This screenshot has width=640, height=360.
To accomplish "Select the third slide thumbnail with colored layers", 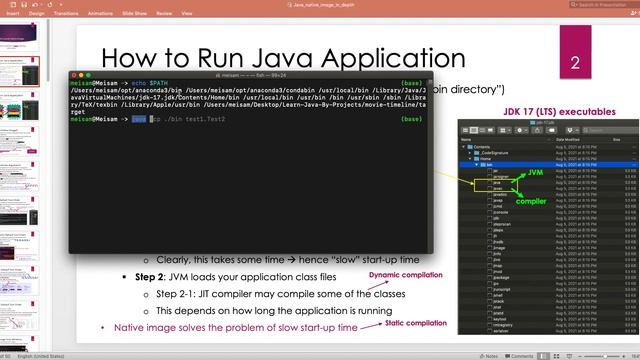I will [x=19, y=107].
